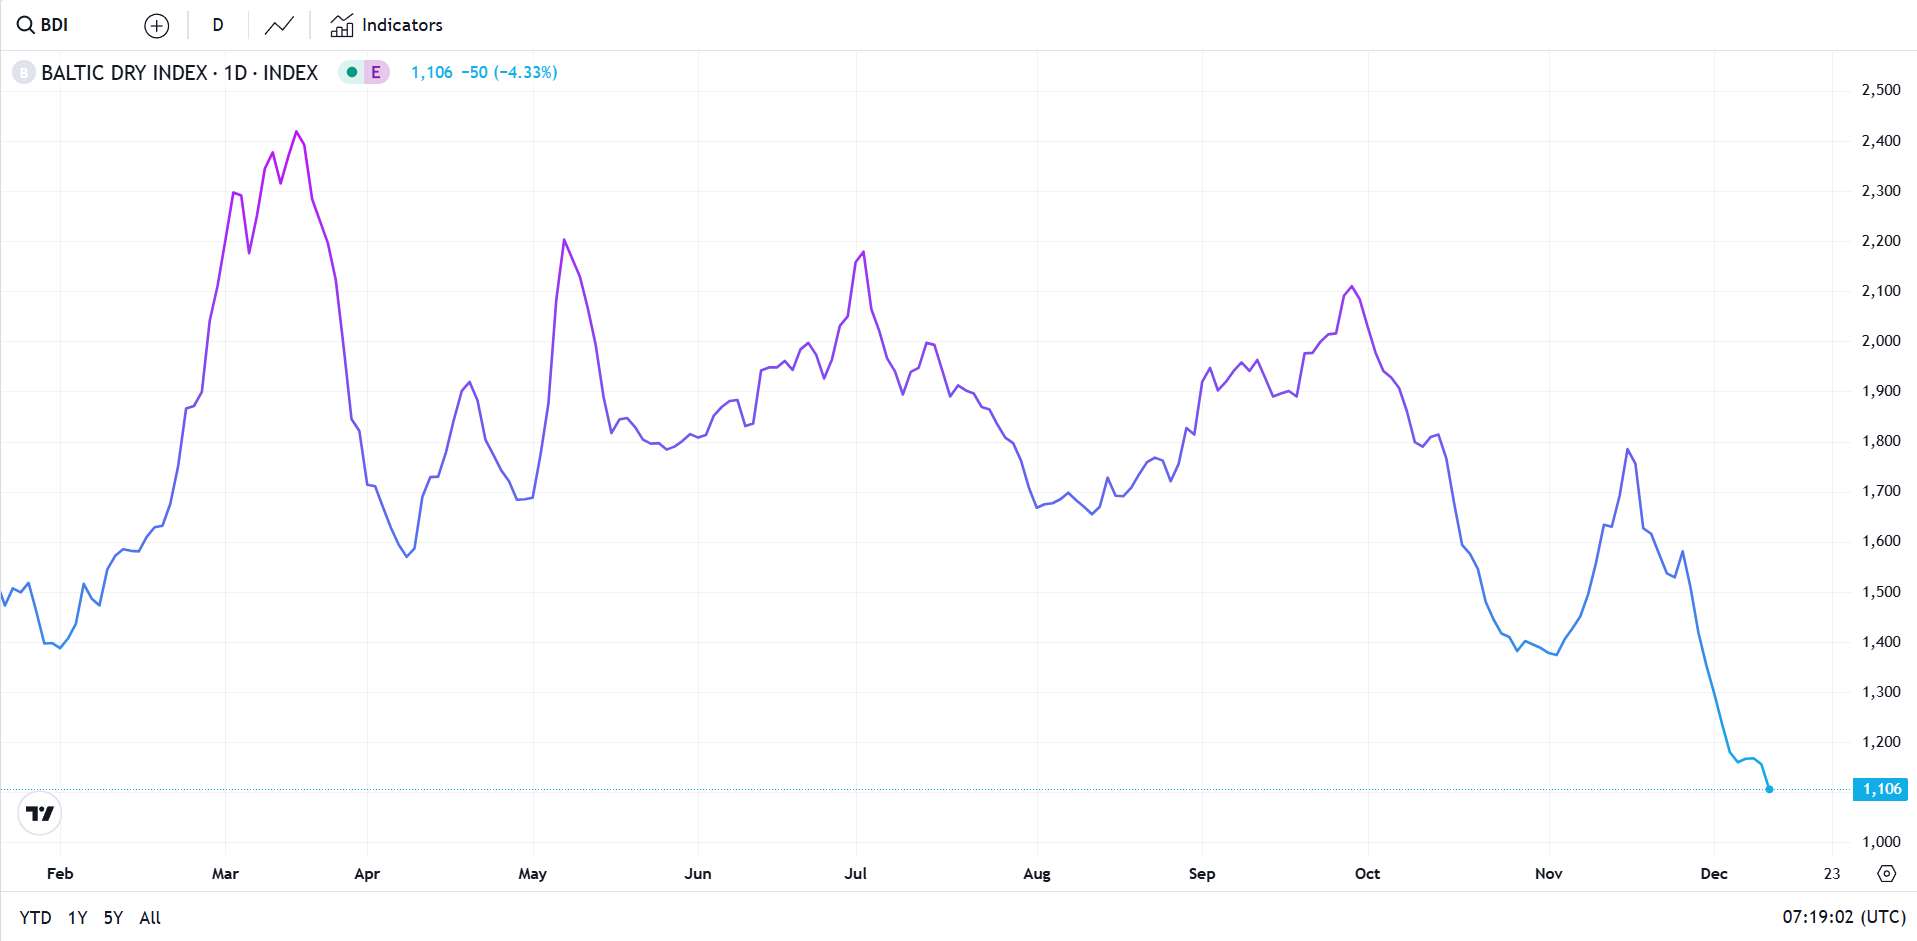Screen dimensions: 1917x941
Task: Click the Jul label on time axis
Action: [x=855, y=874]
